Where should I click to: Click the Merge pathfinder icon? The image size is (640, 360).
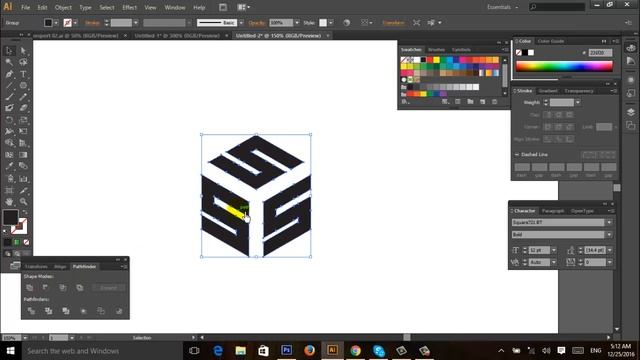[x=66, y=311]
